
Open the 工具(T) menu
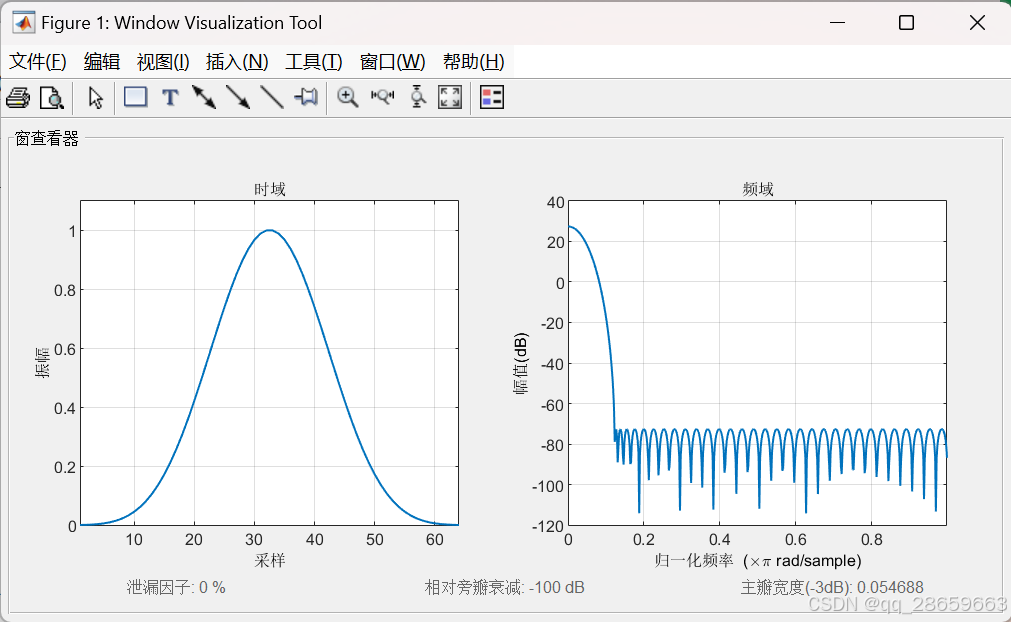tap(314, 62)
